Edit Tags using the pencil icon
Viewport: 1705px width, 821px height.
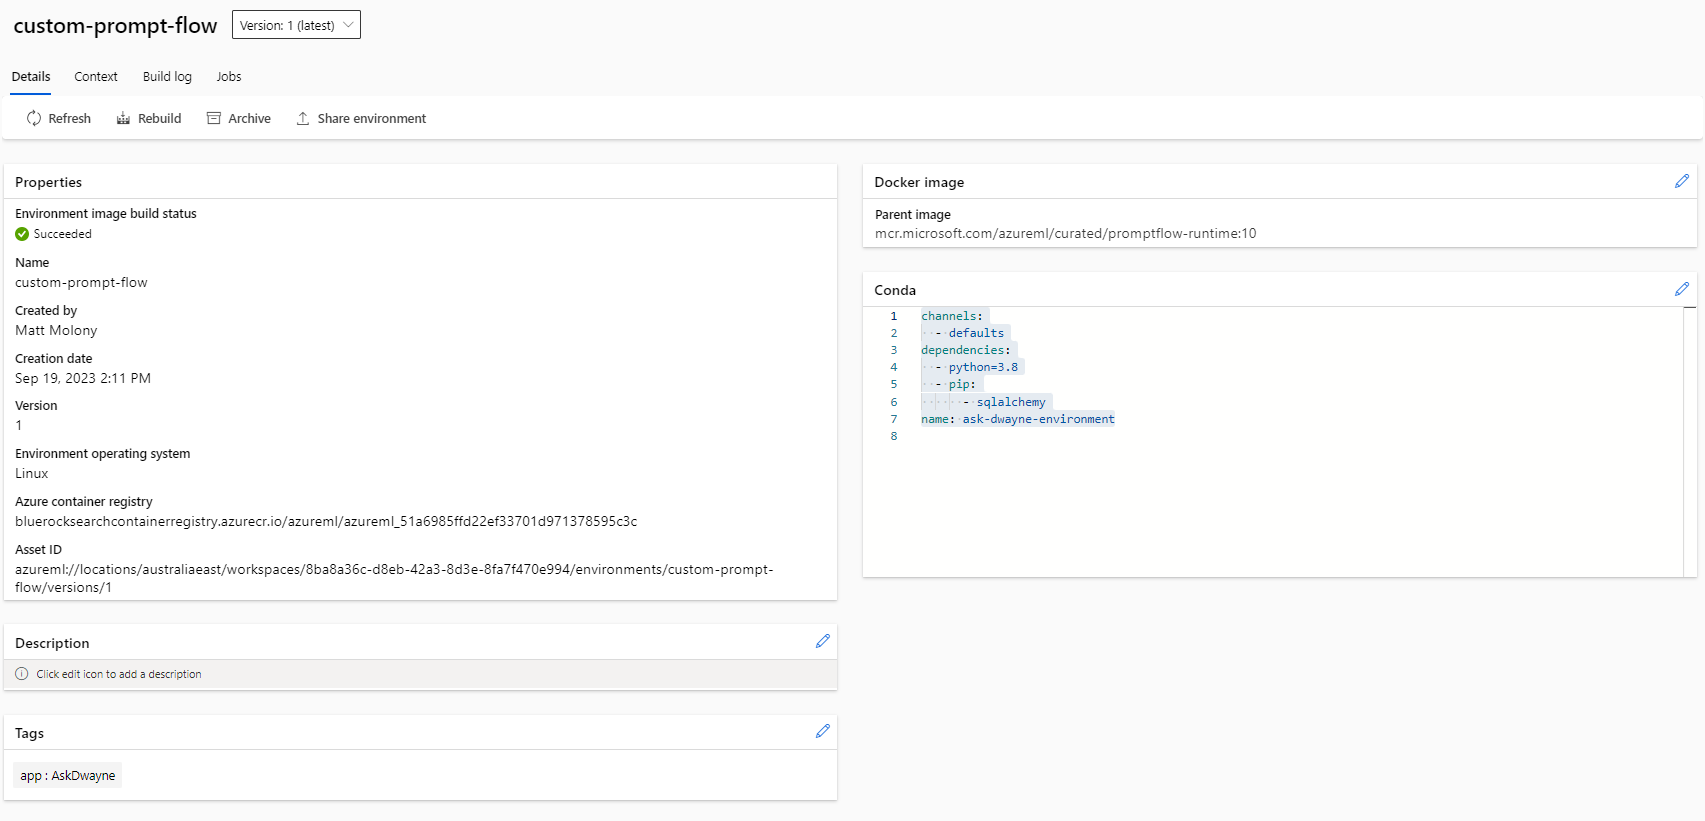[822, 731]
